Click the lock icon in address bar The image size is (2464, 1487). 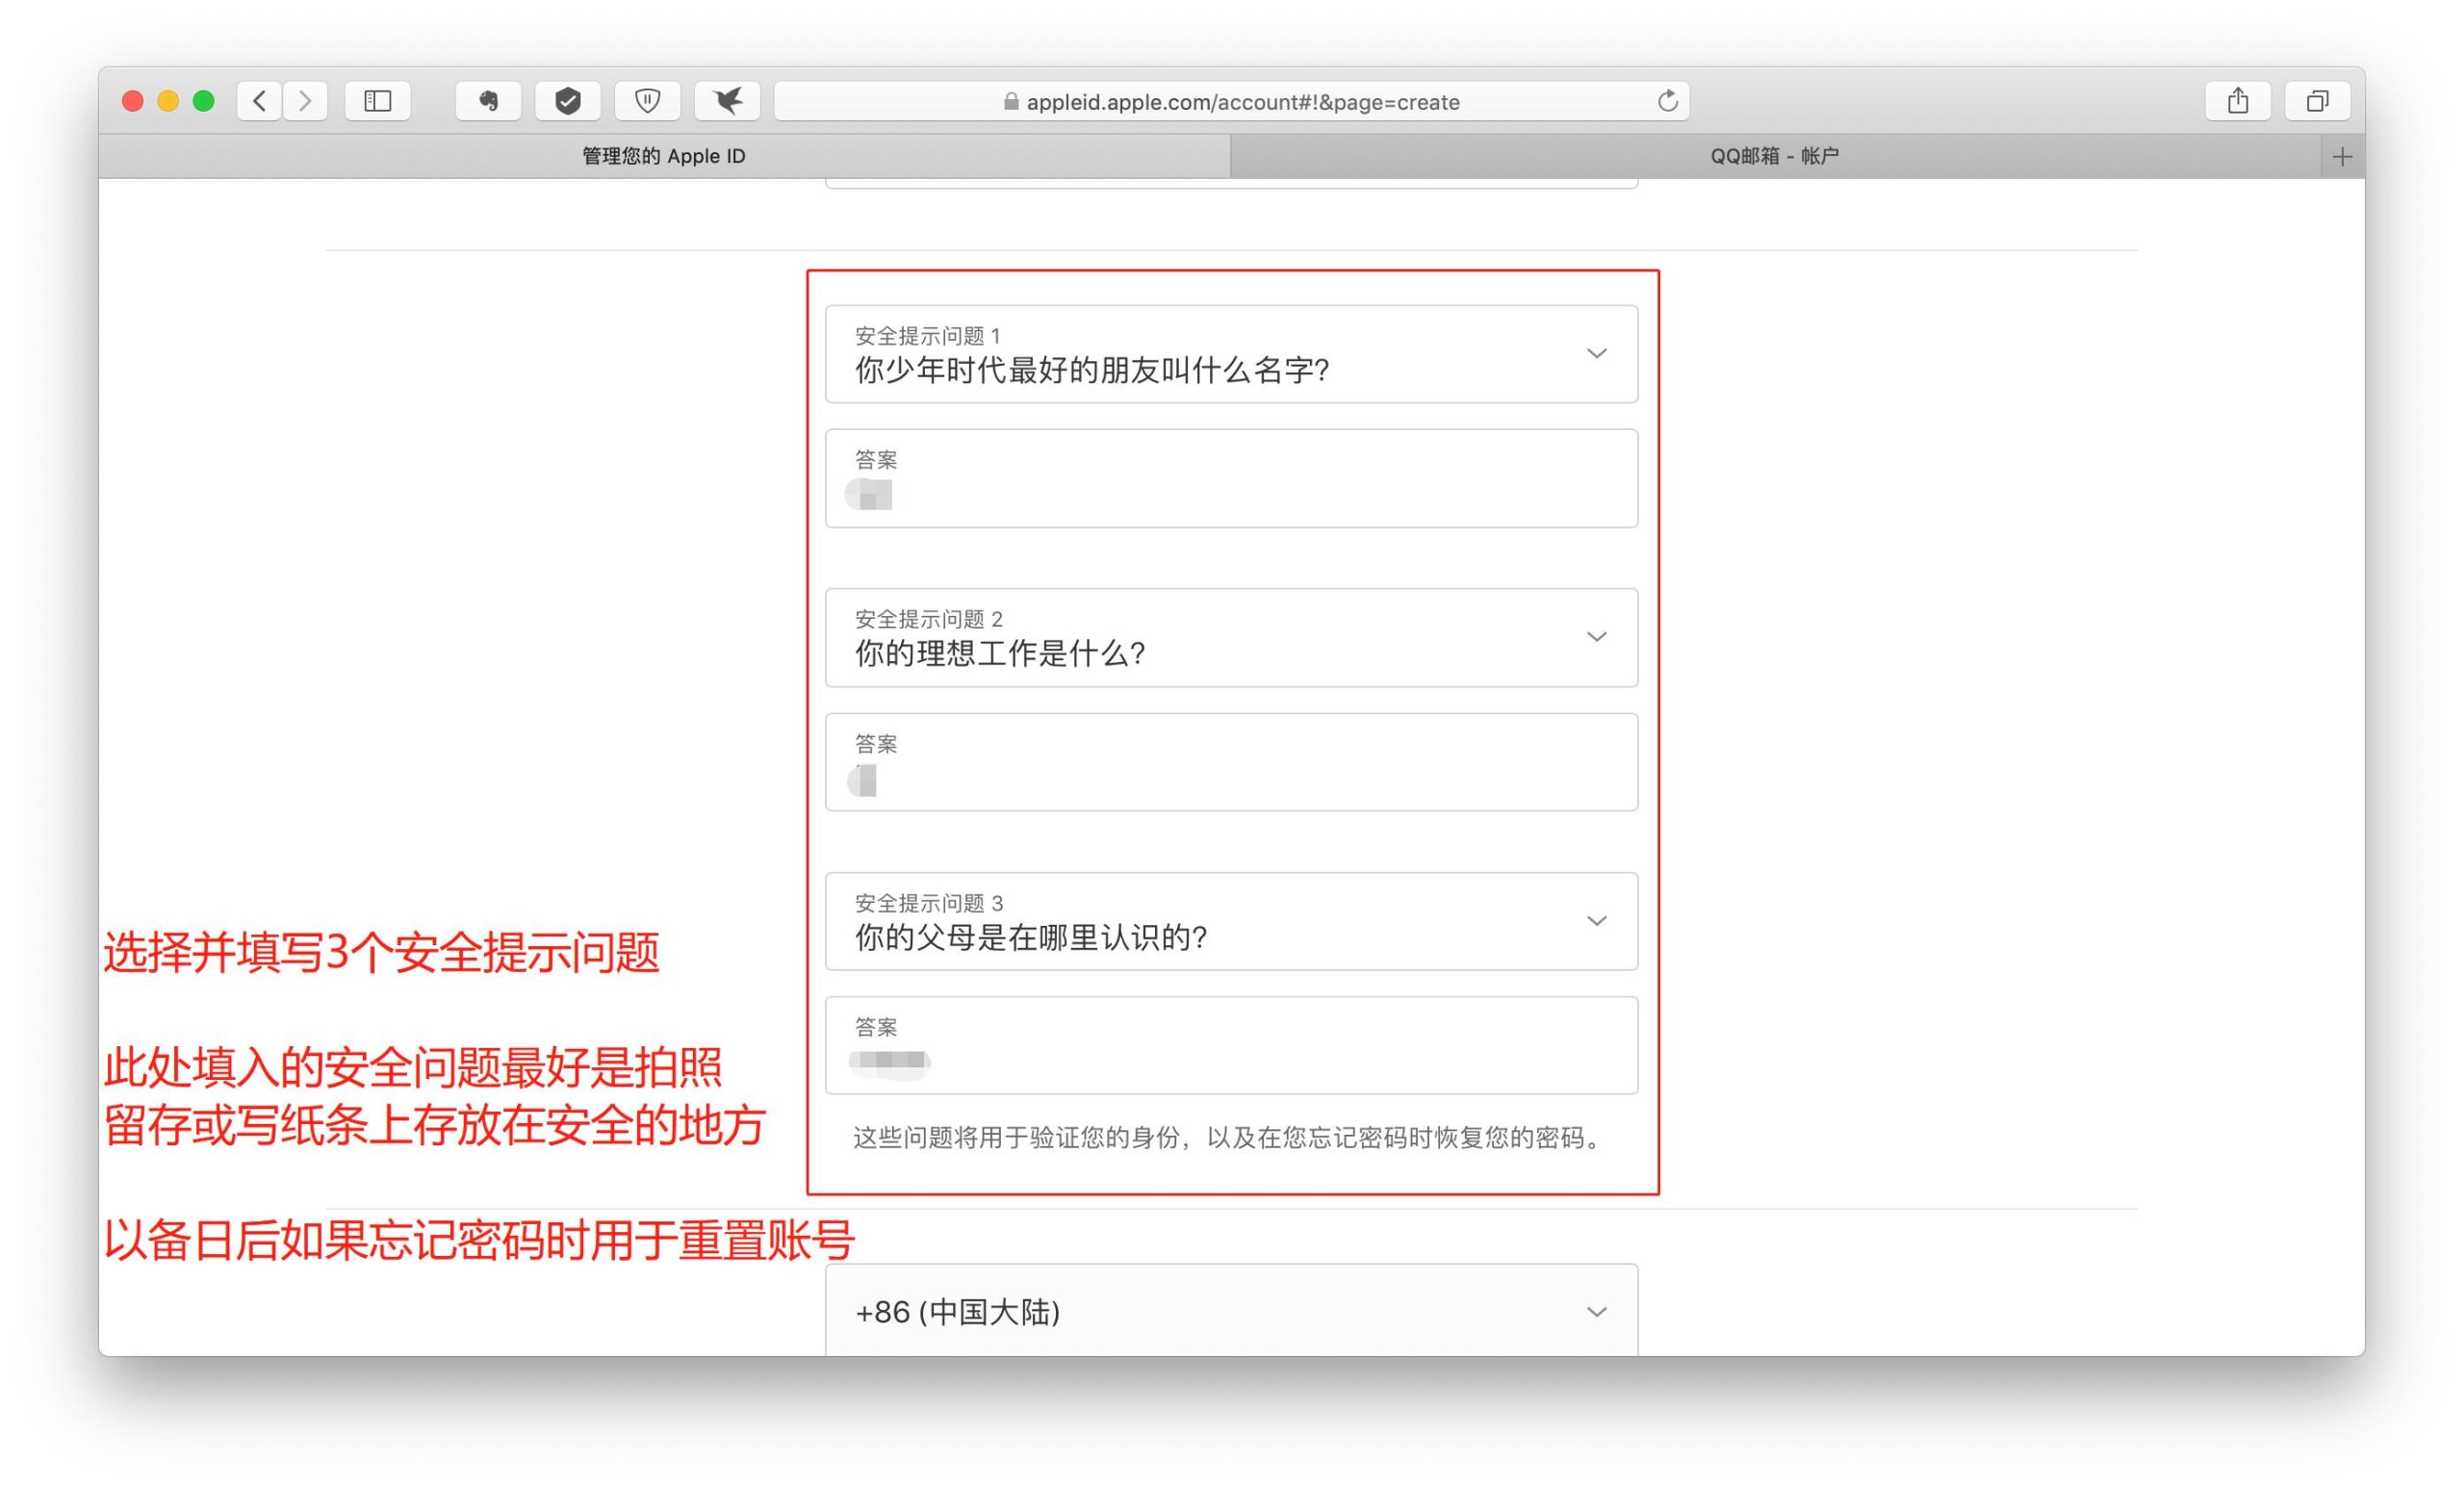coord(1011,101)
